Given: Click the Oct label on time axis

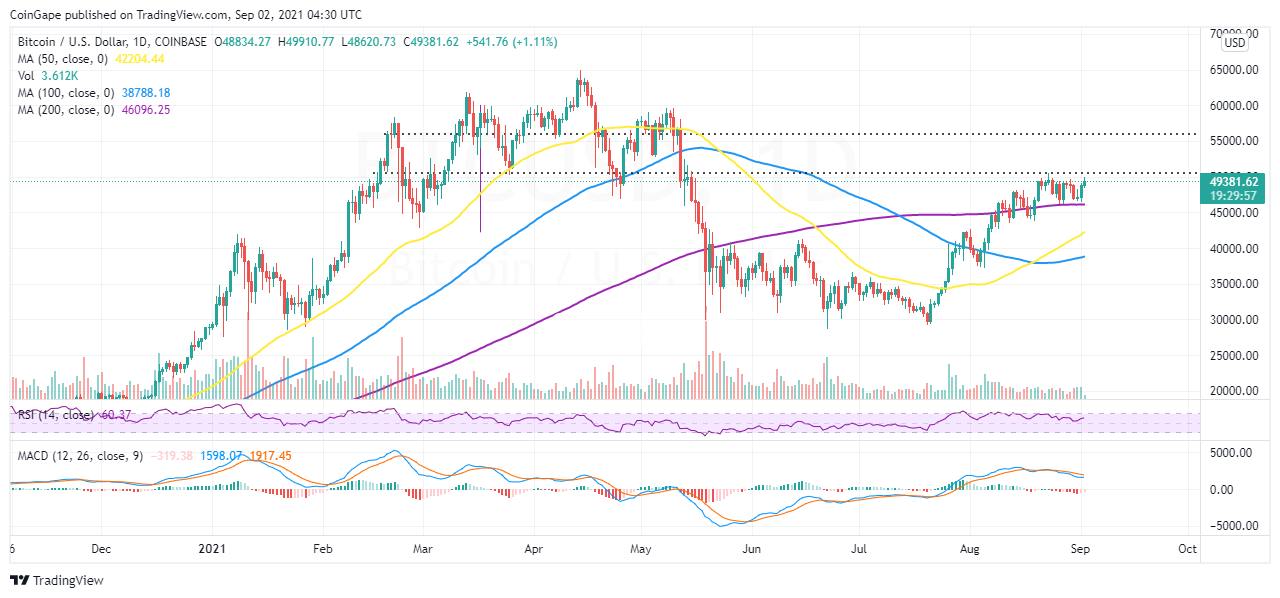Looking at the screenshot, I should click(x=1188, y=549).
